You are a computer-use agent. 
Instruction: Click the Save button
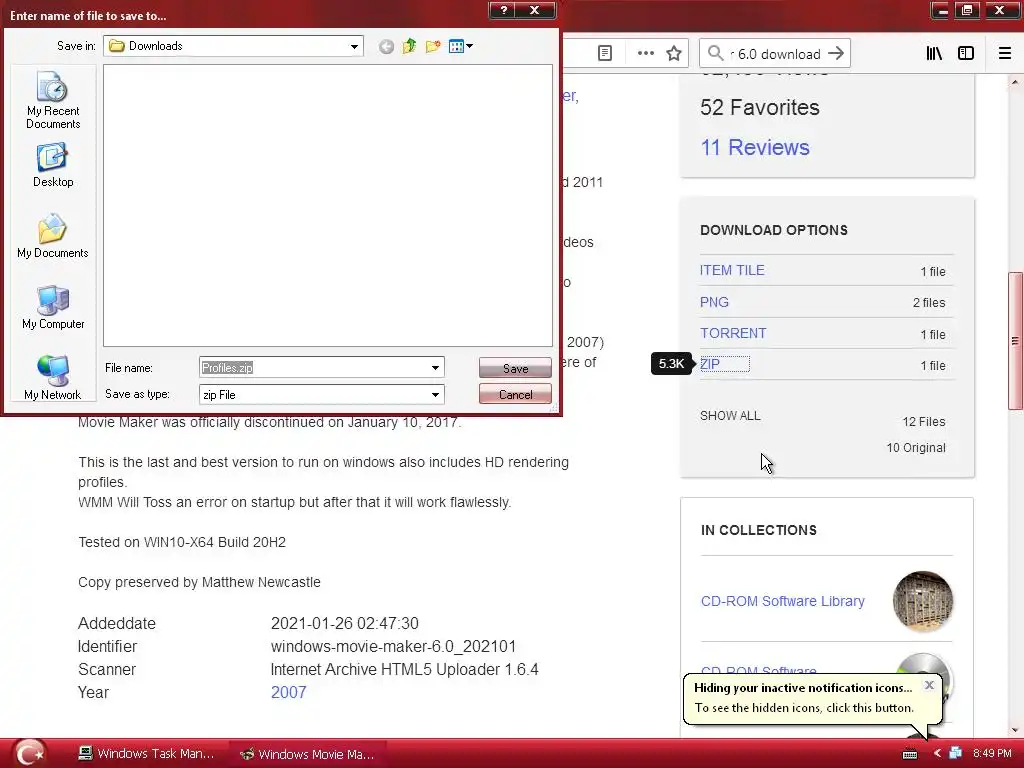coord(515,368)
